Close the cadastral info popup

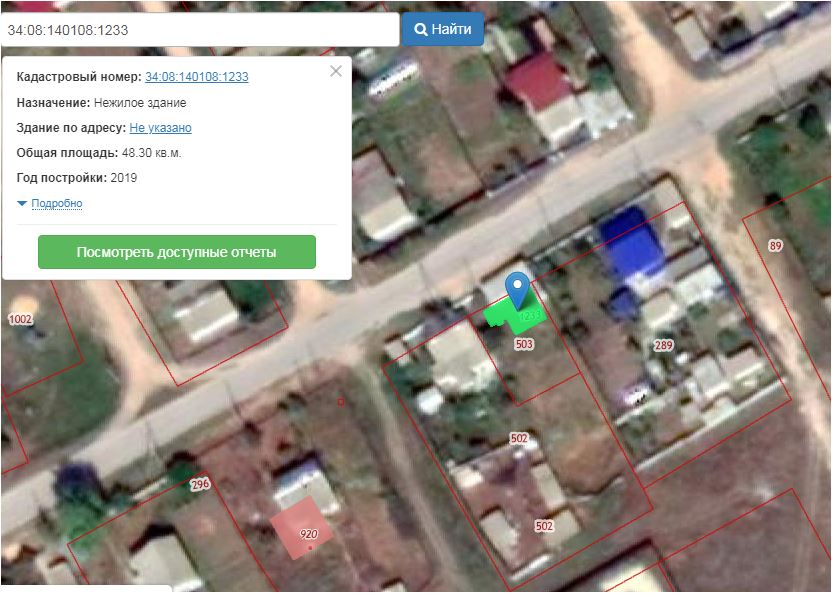click(x=336, y=71)
